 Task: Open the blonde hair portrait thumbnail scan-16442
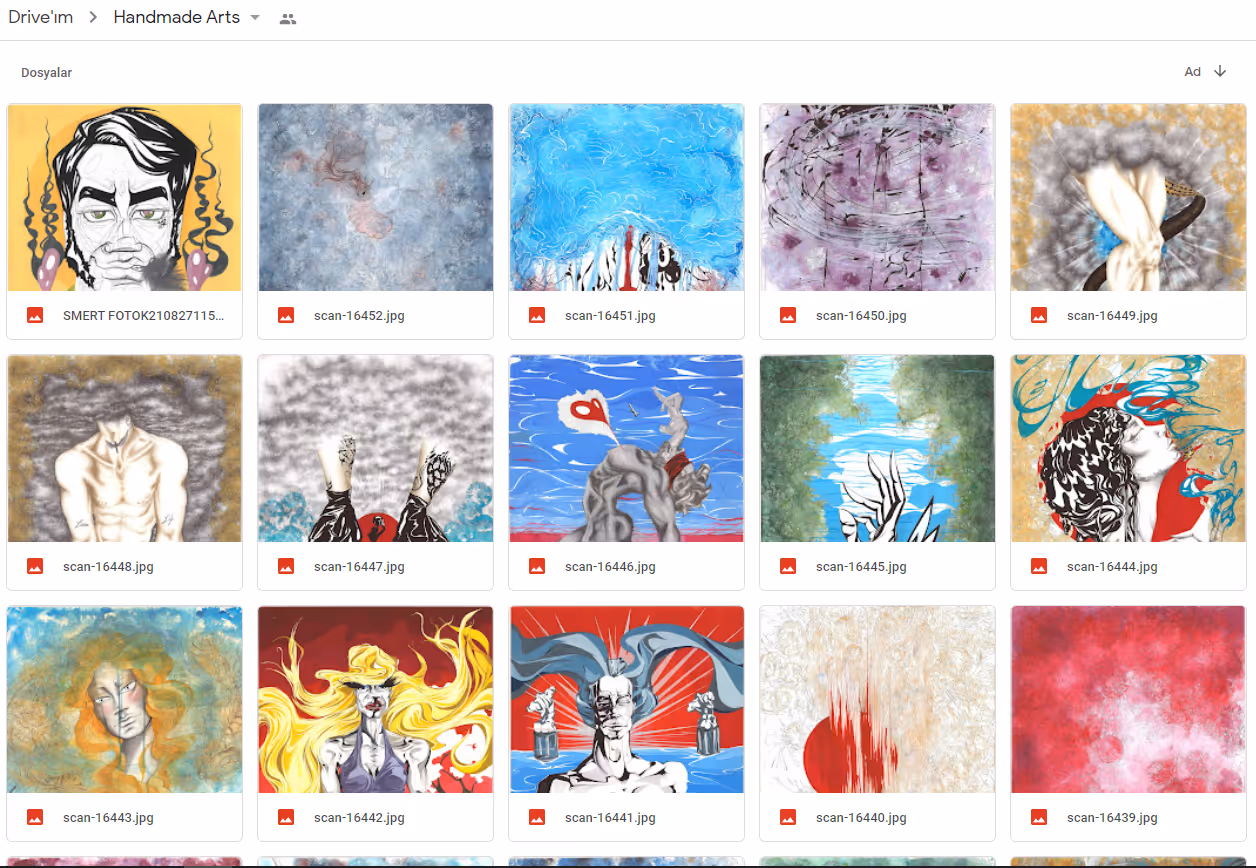pyautogui.click(x=376, y=699)
